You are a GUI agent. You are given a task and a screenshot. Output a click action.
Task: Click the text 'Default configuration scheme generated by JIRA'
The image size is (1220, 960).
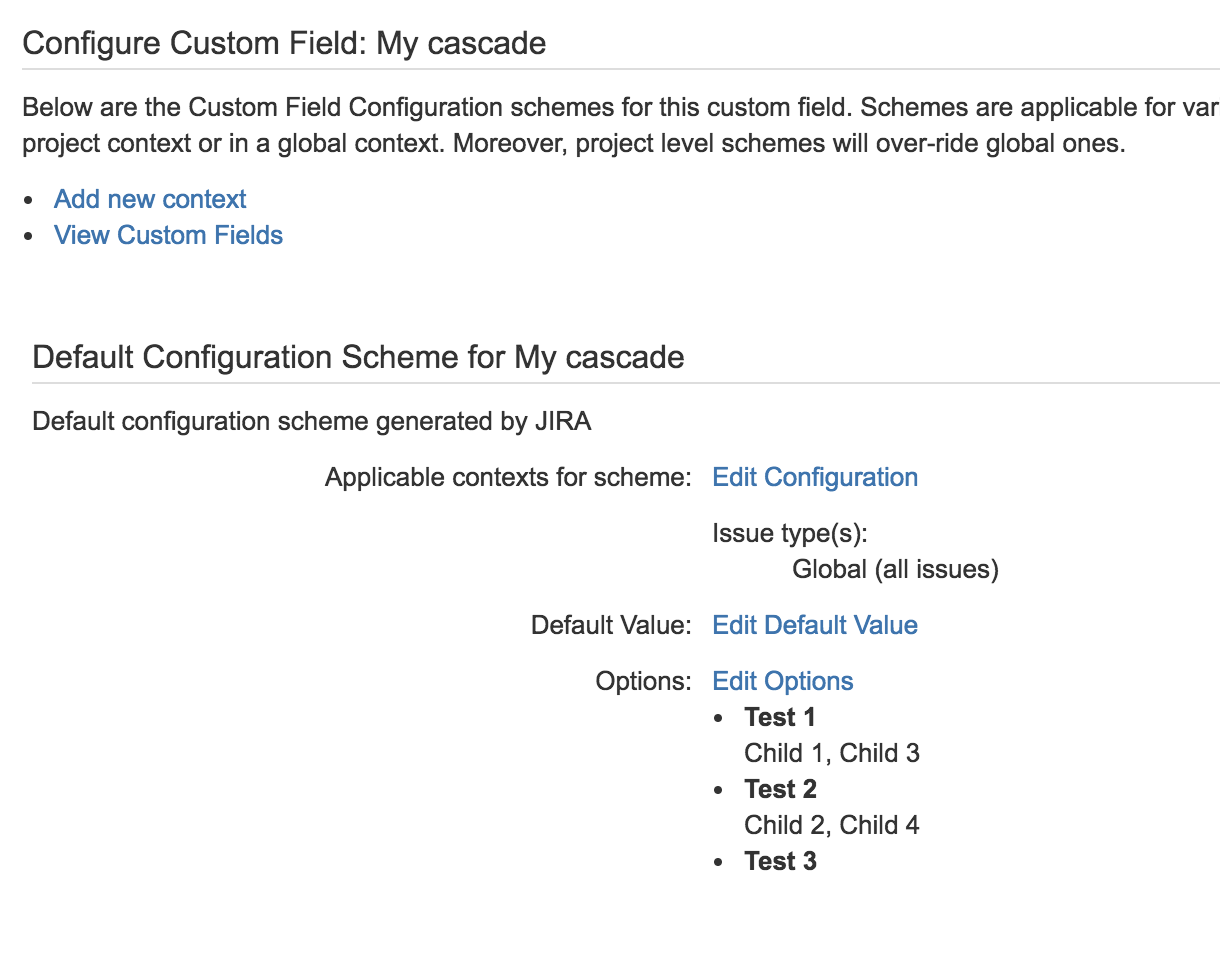click(x=312, y=421)
